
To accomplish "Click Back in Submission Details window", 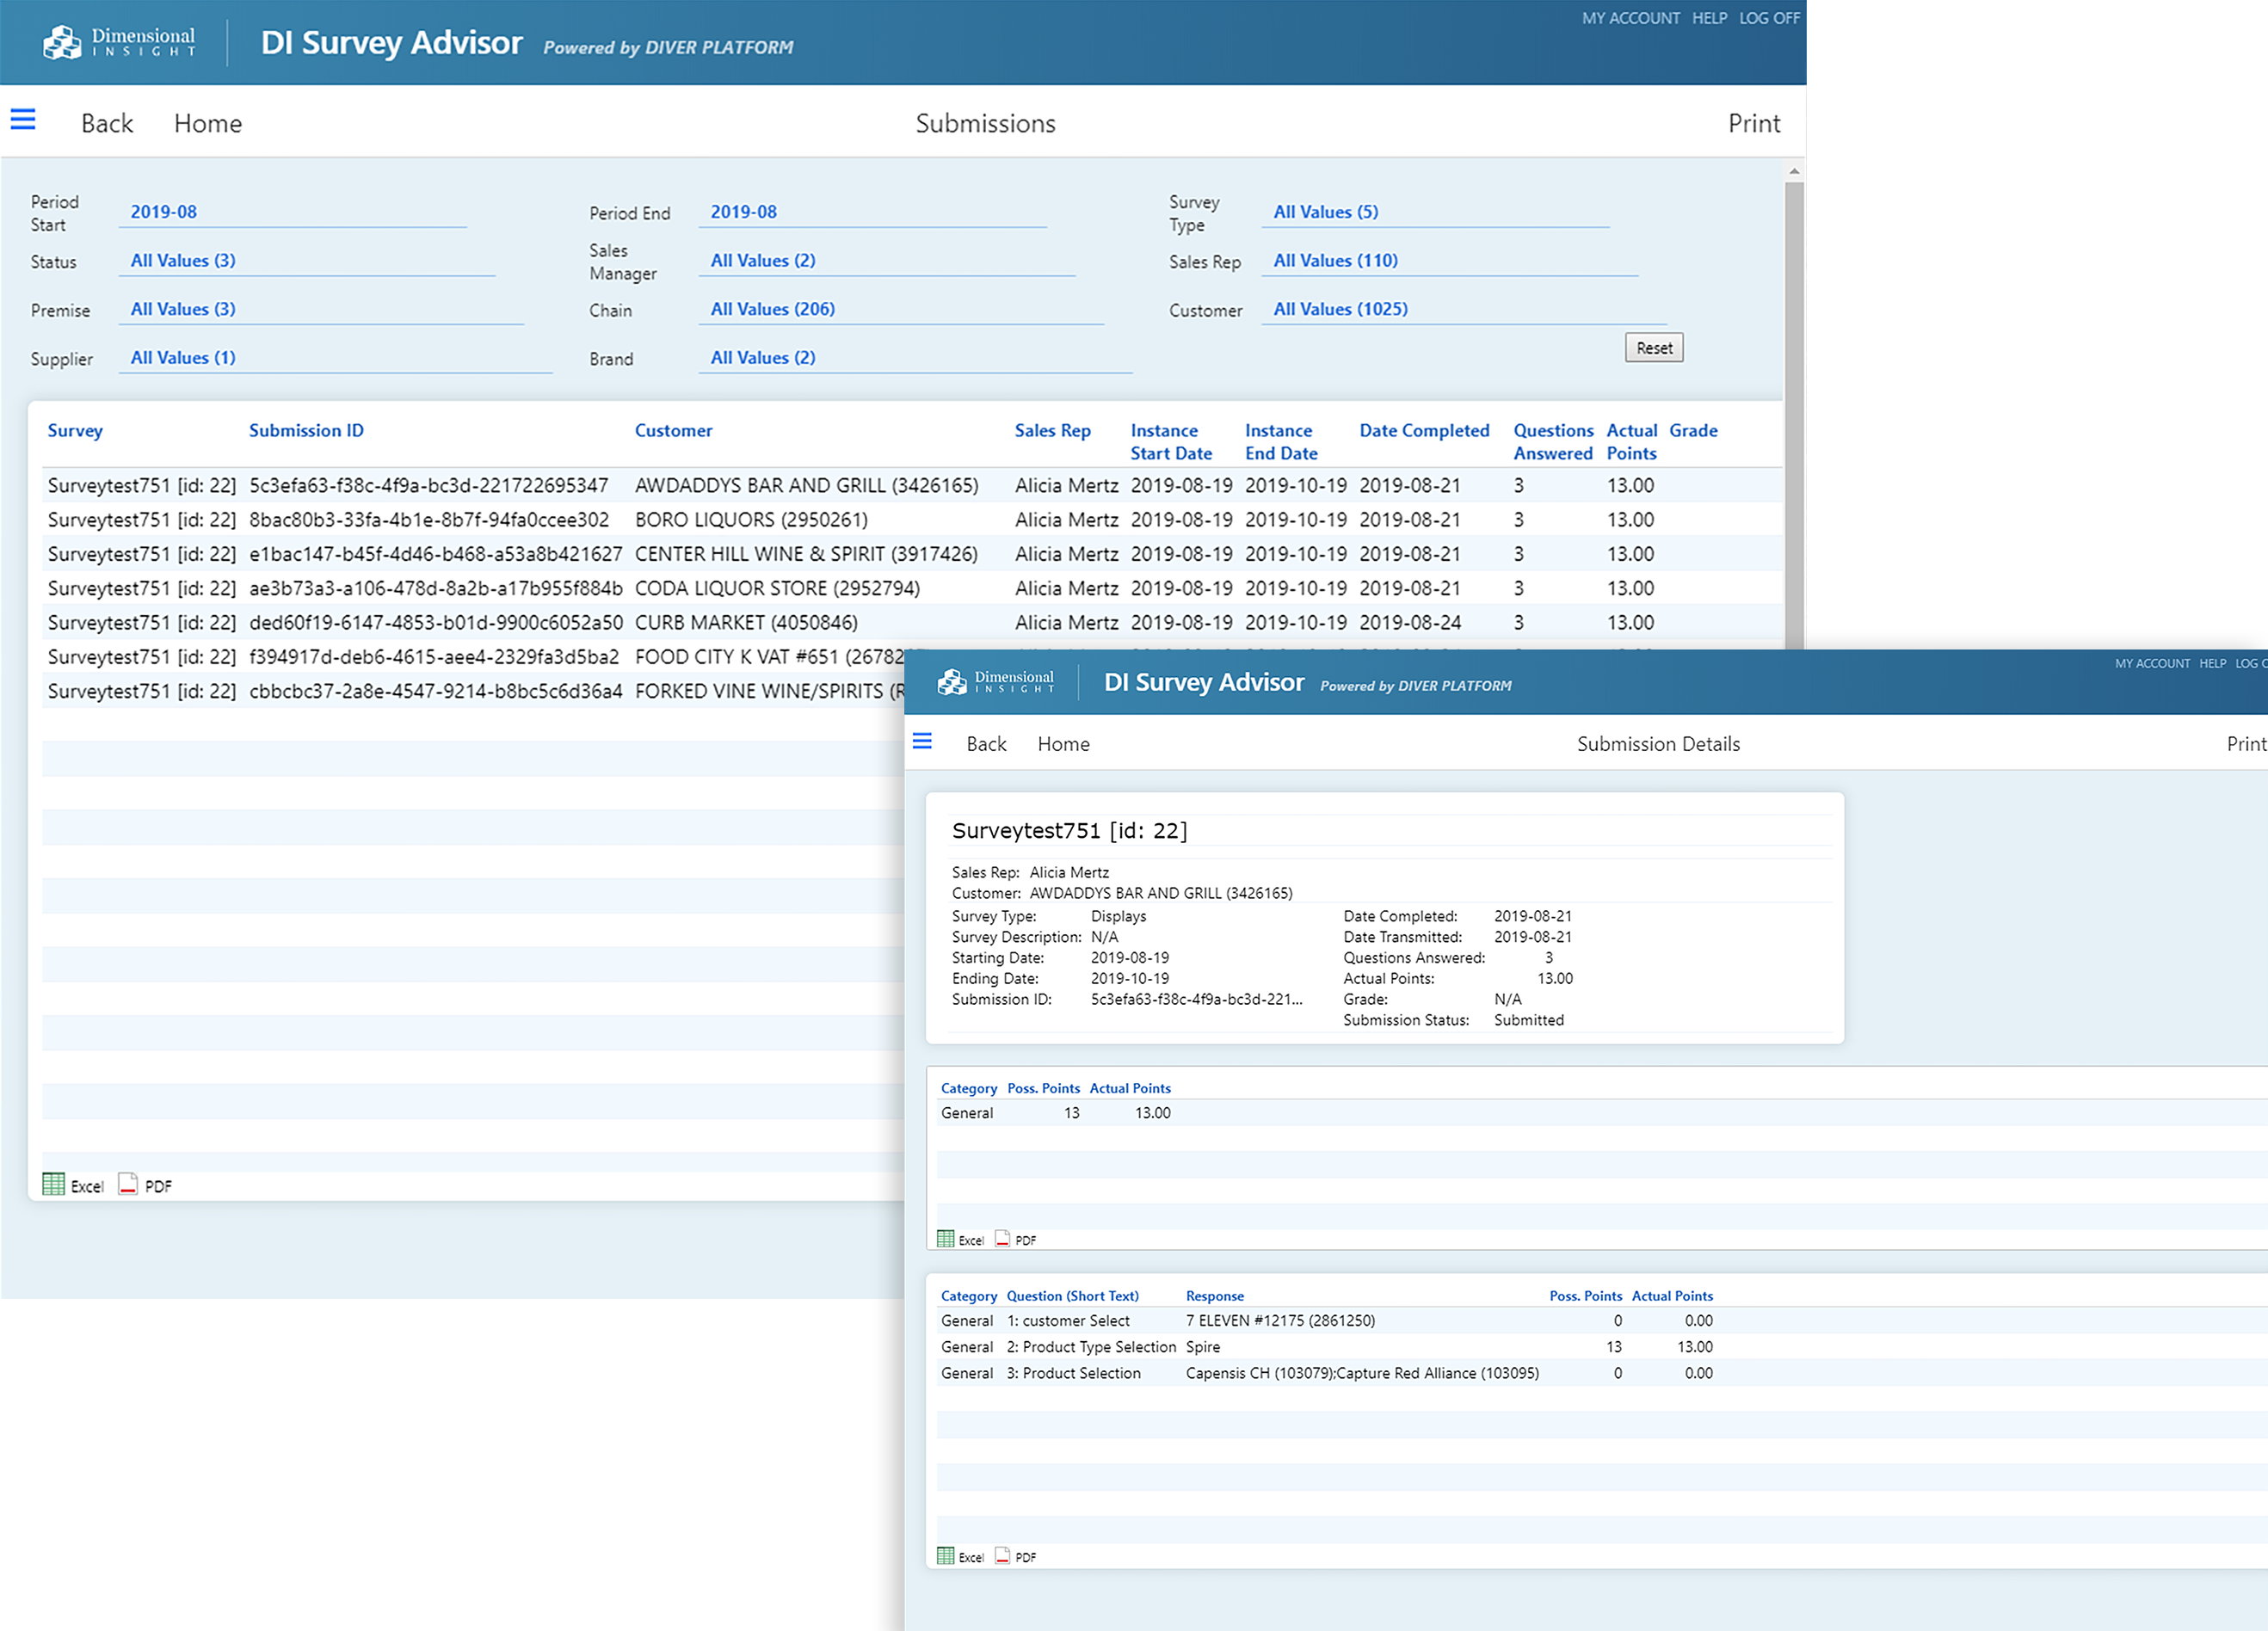I will [986, 743].
